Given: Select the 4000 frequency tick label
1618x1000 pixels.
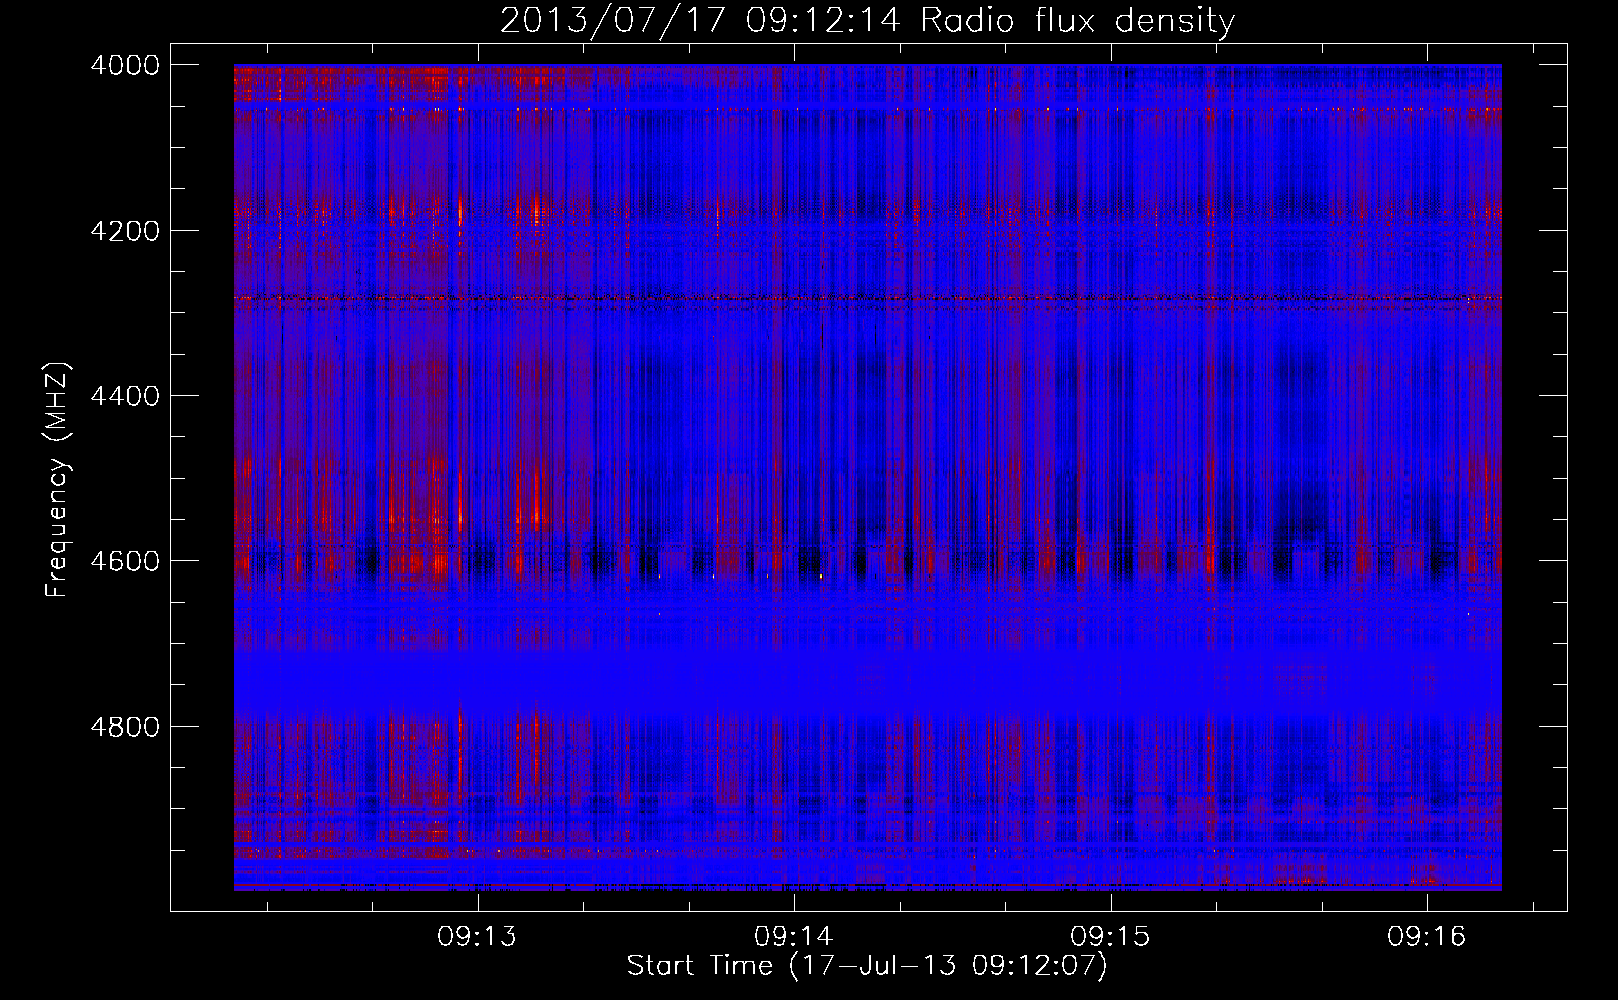Looking at the screenshot, I should [124, 65].
